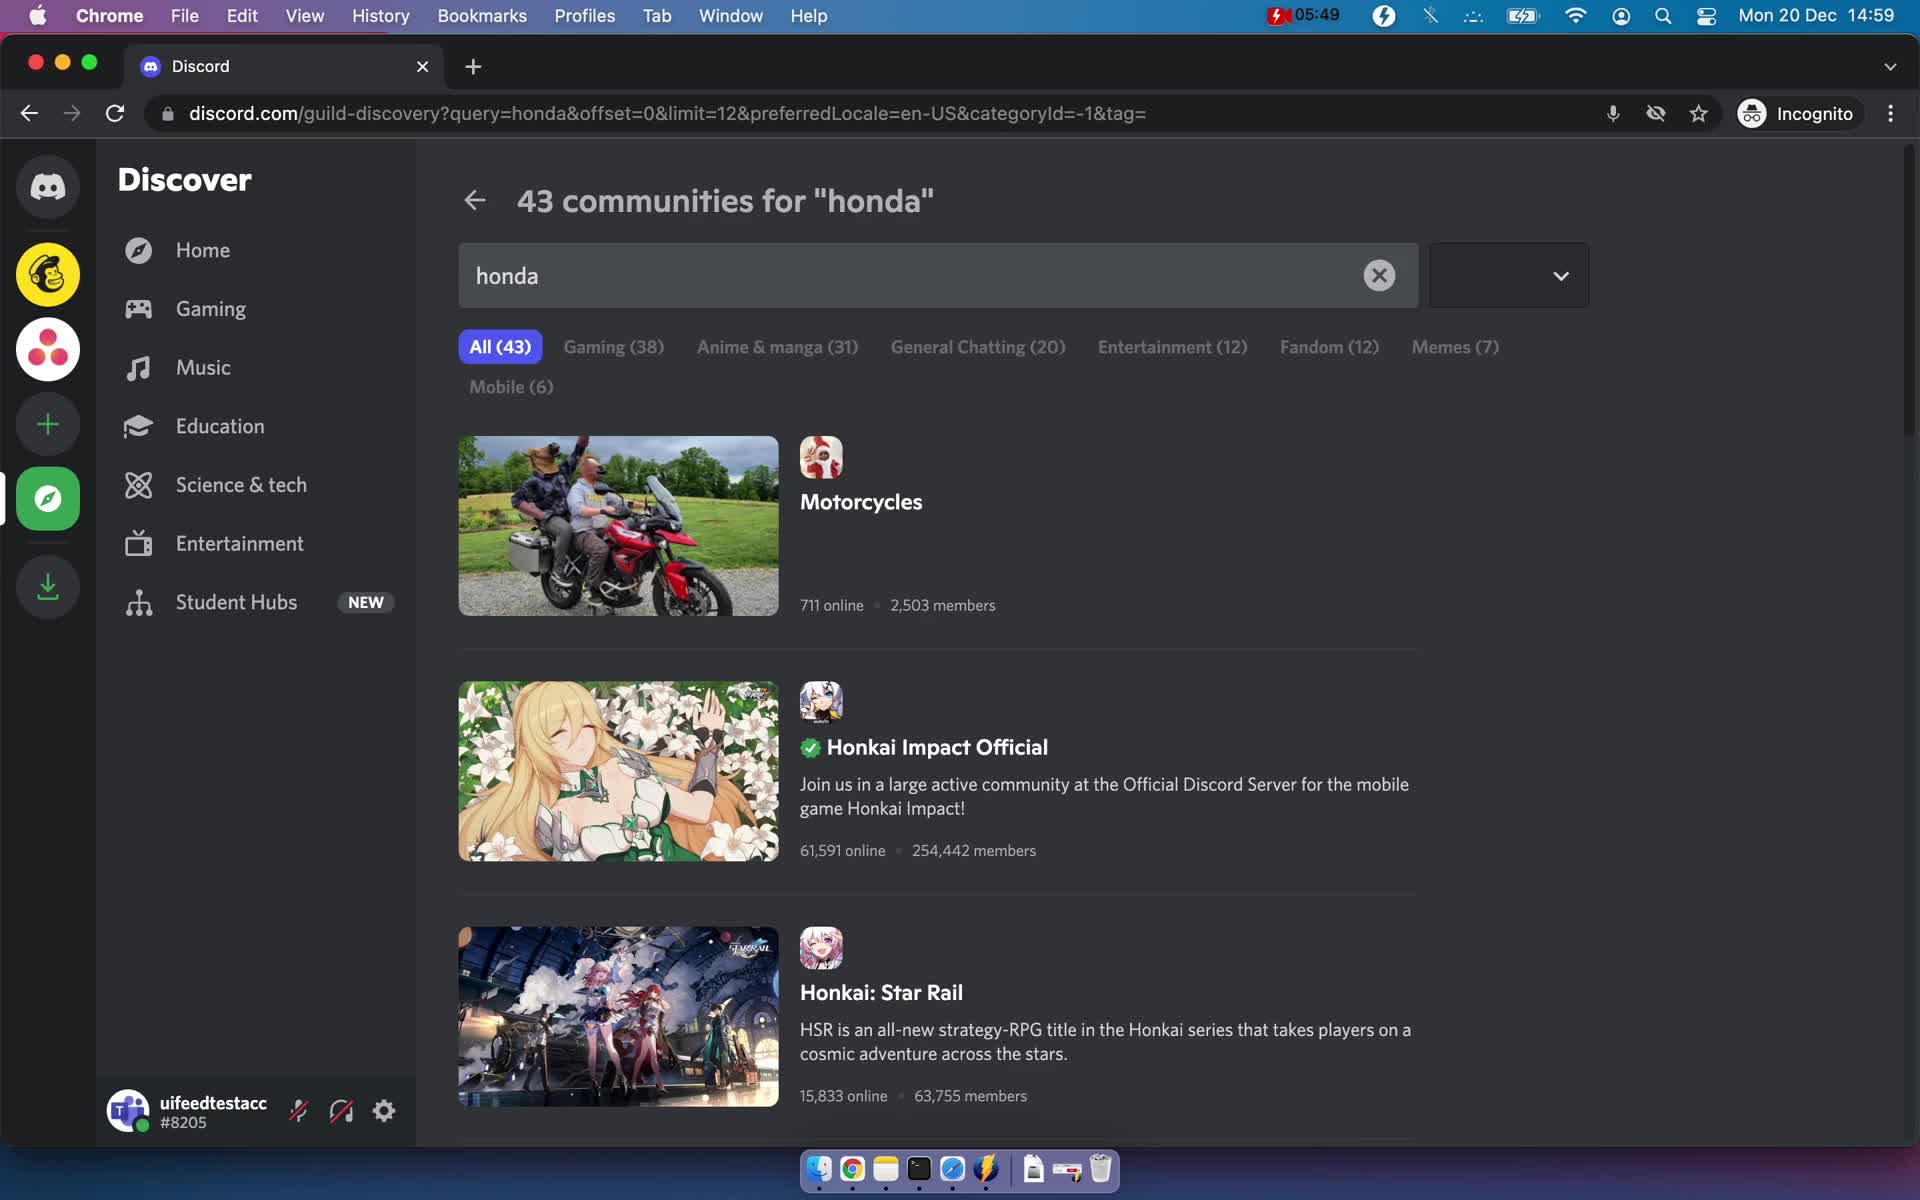Click the Honkai Impact Official server avatar
Image resolution: width=1920 pixels, height=1200 pixels.
(821, 702)
